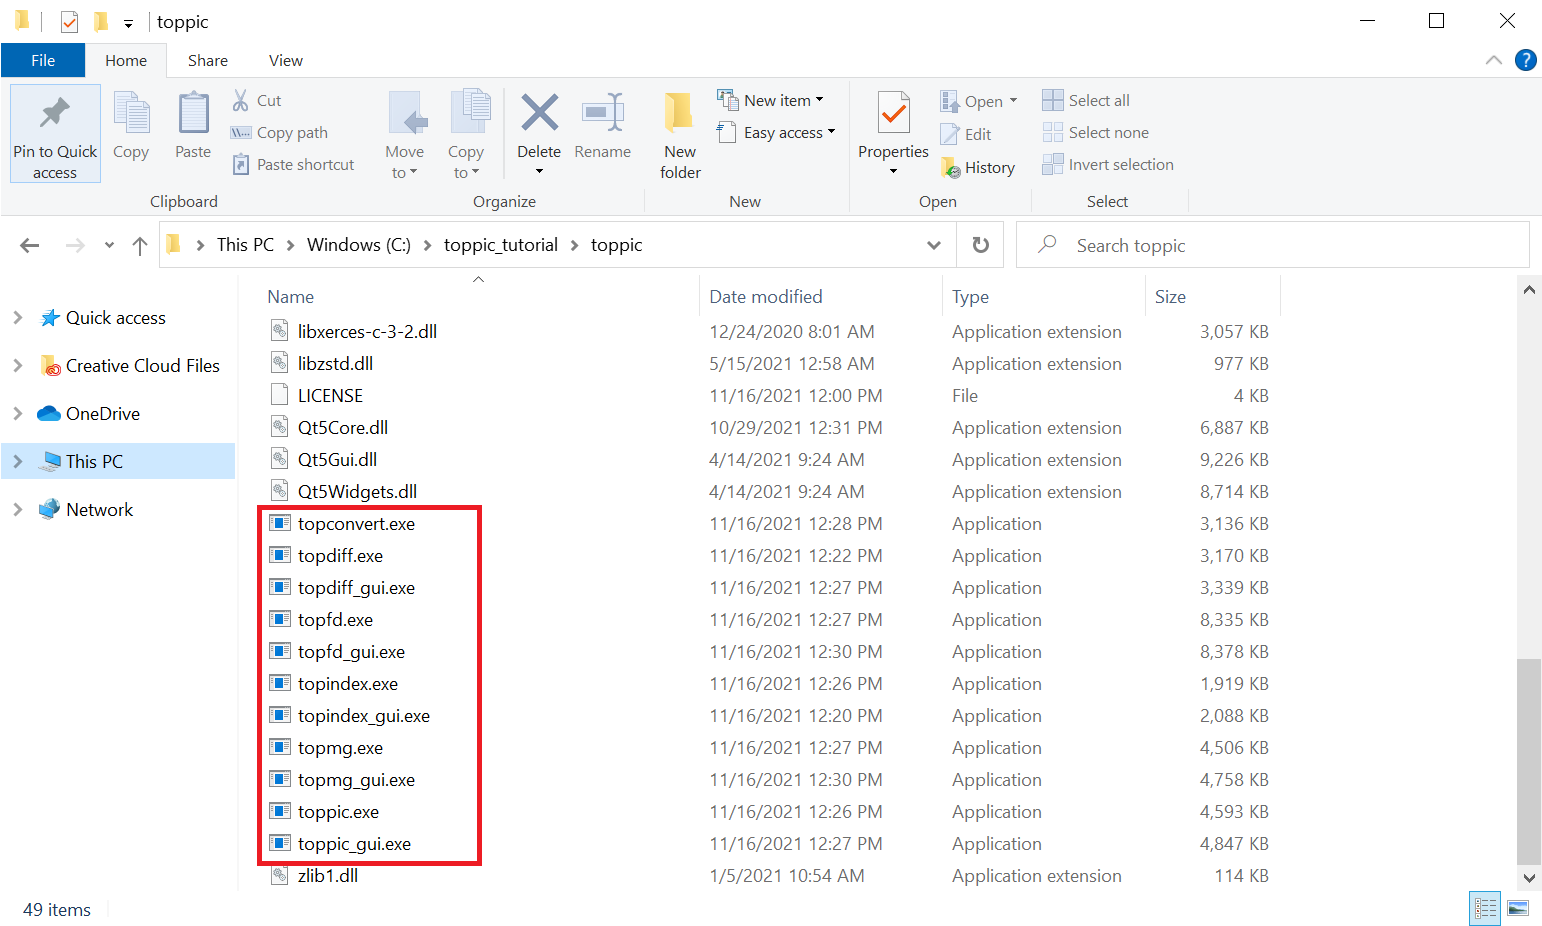
Task: Click the New folder icon
Action: point(680,114)
